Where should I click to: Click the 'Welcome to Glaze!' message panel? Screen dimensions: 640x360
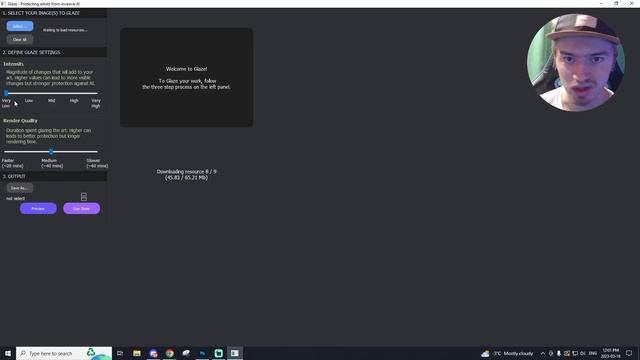(x=187, y=78)
